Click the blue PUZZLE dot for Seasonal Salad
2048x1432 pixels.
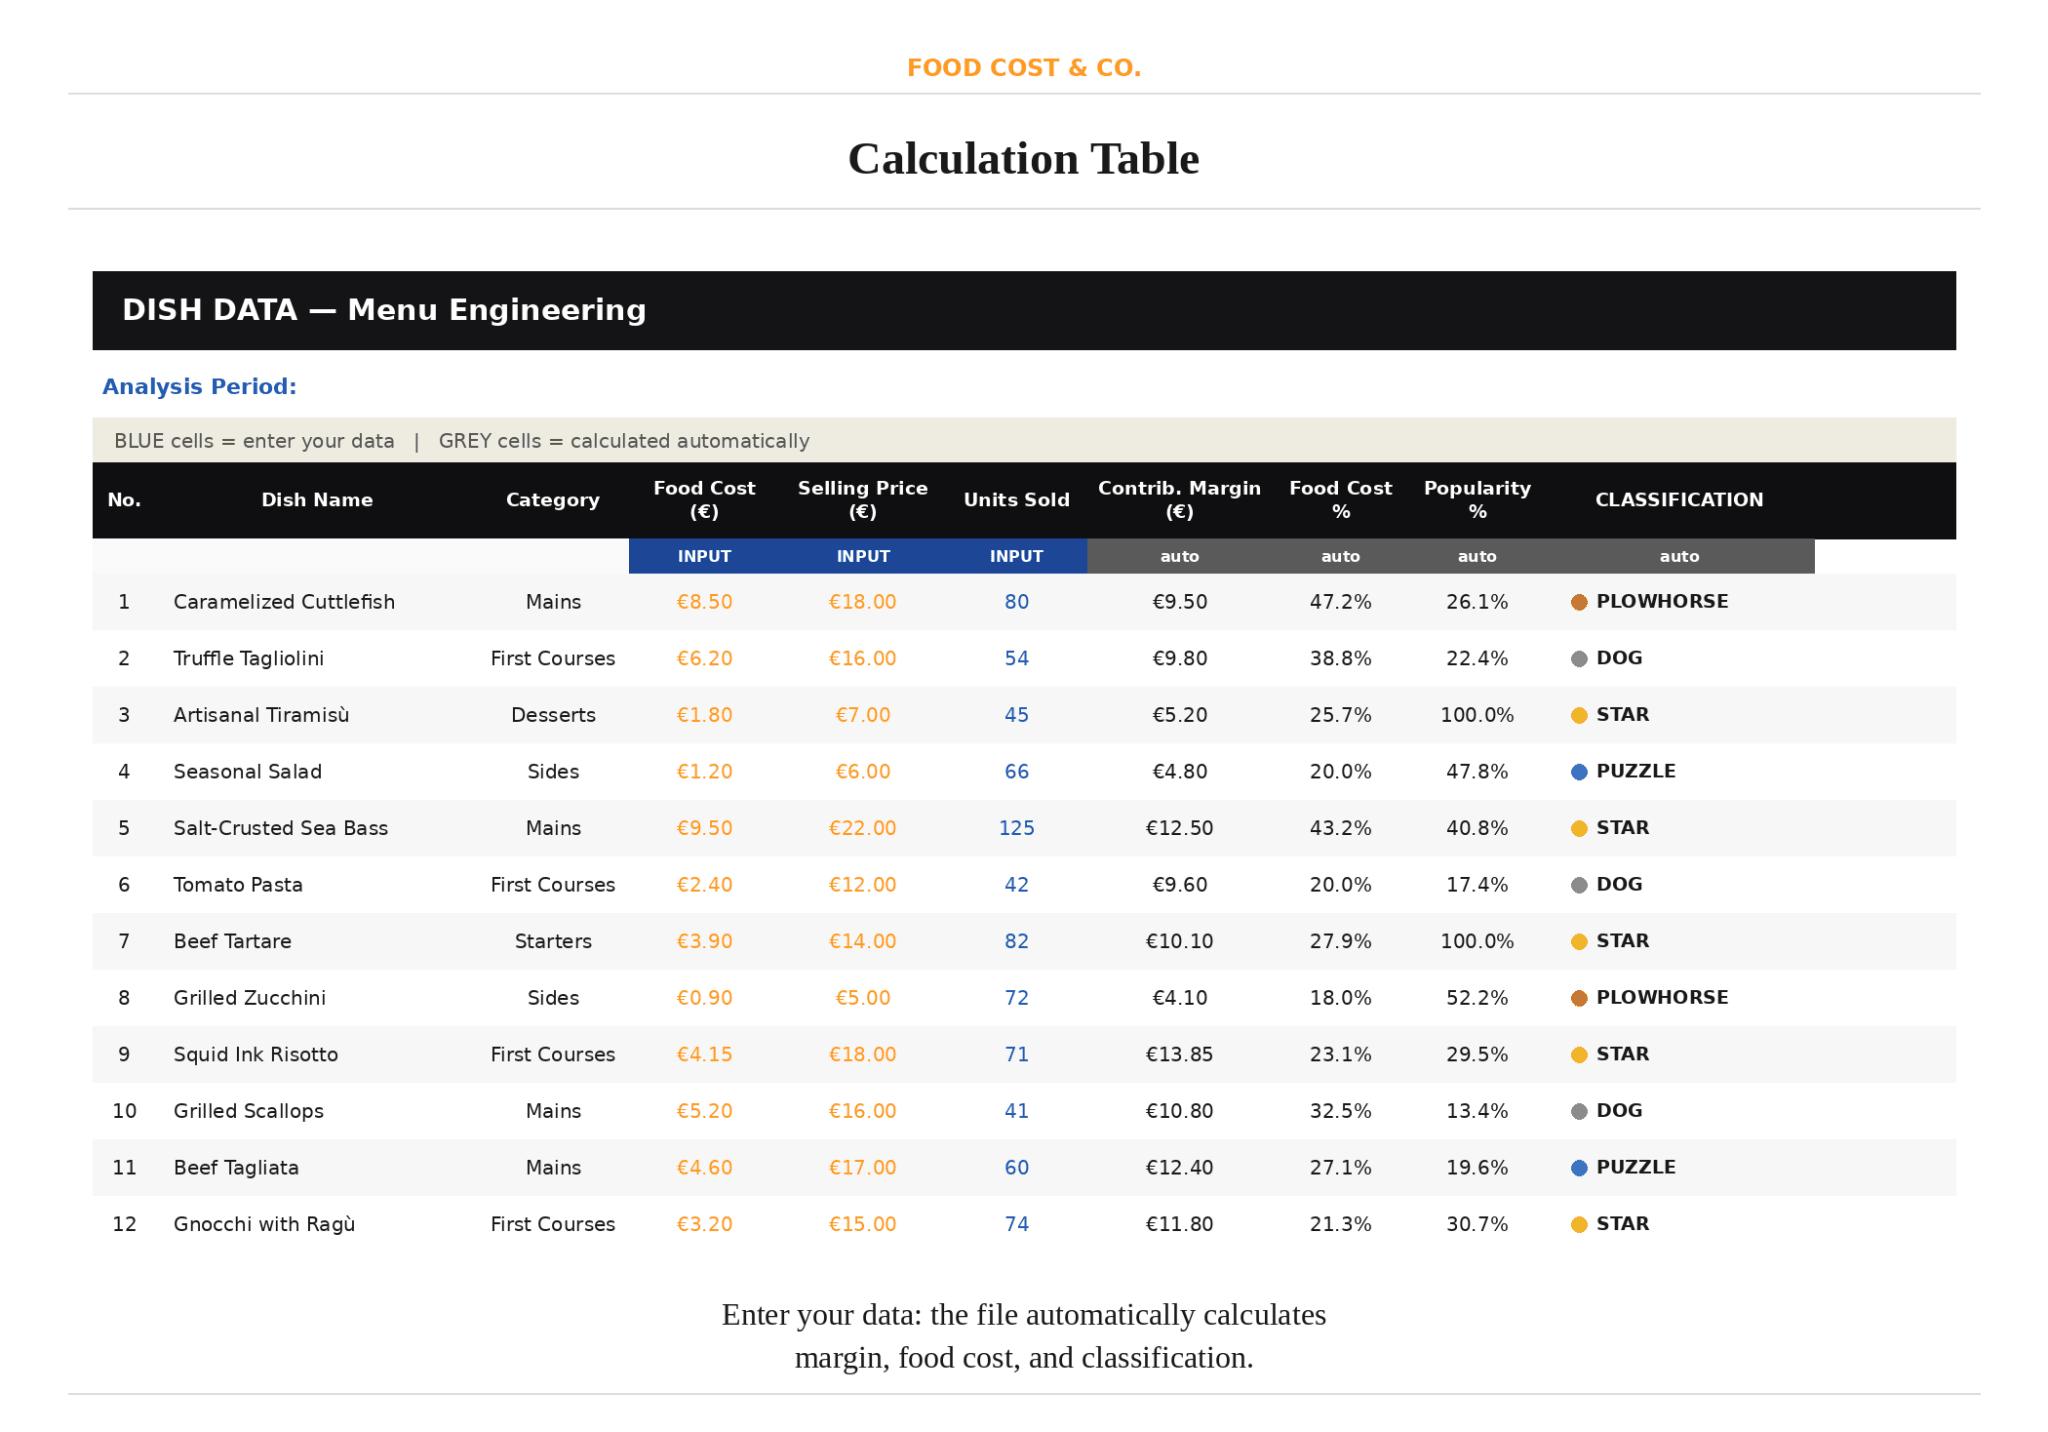[1579, 772]
